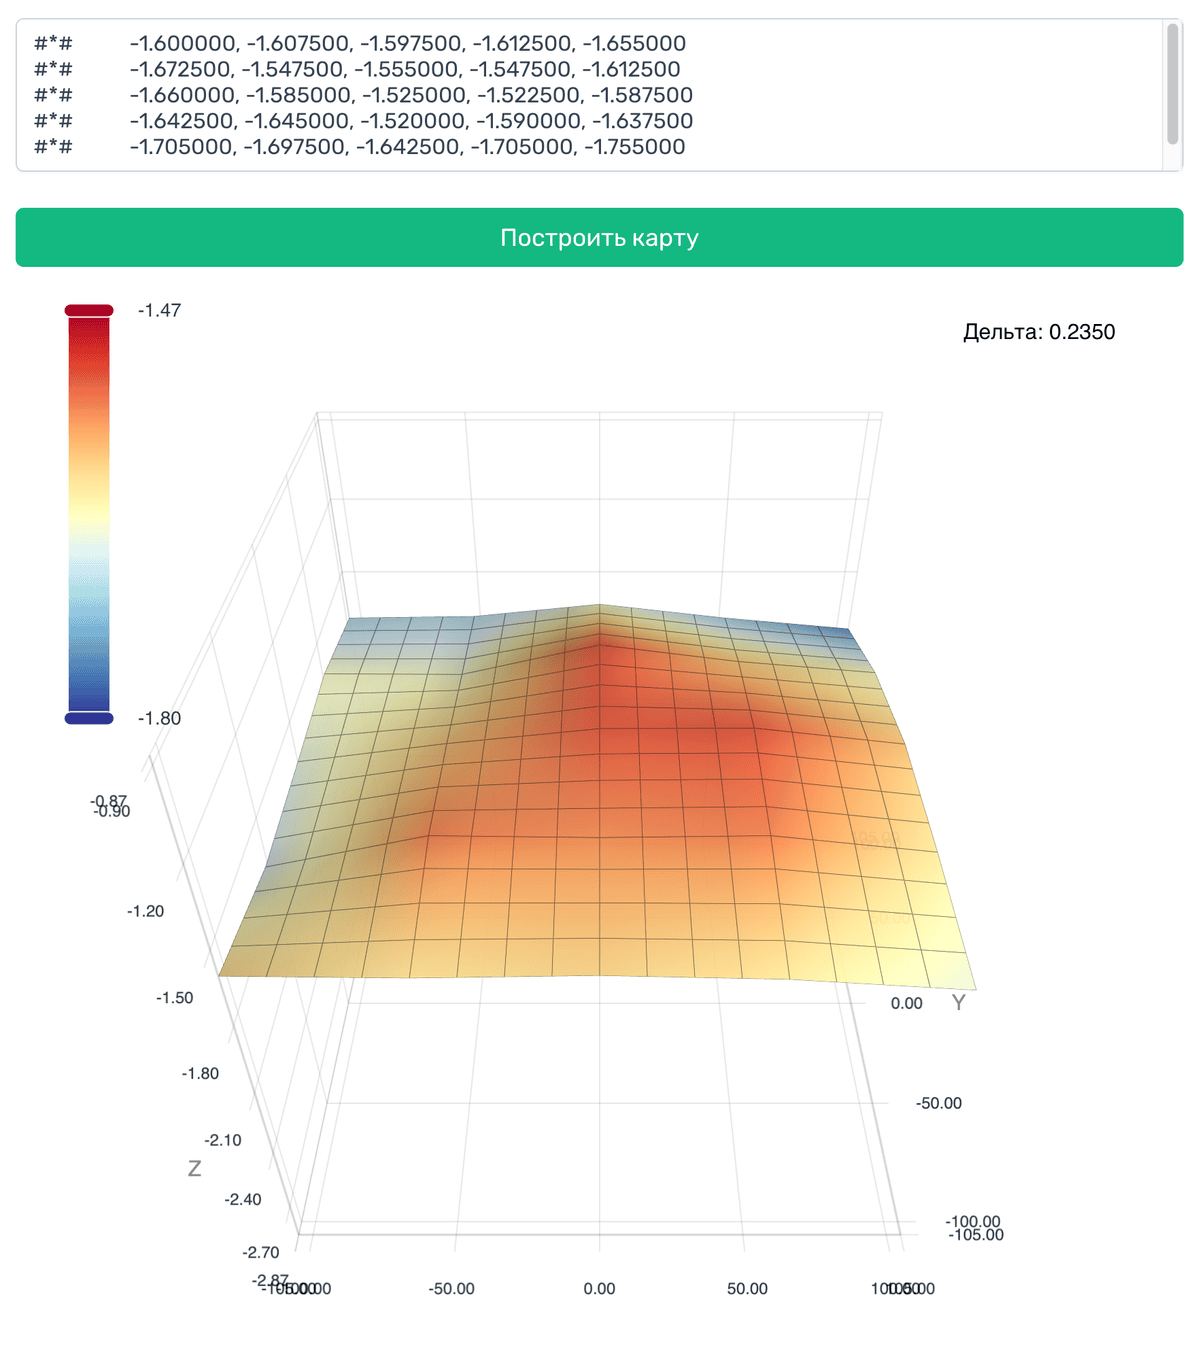Click the middle row starting with -1.660000
The image size is (1200, 1345).
click(410, 95)
